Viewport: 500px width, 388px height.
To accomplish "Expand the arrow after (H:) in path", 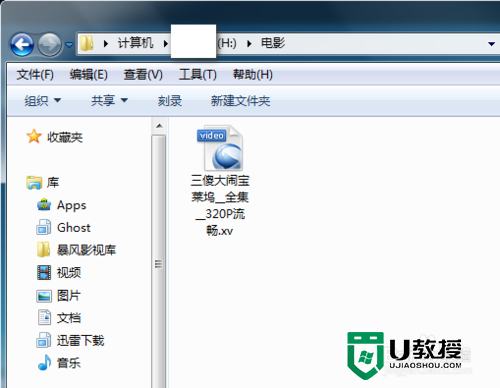I will point(249,43).
